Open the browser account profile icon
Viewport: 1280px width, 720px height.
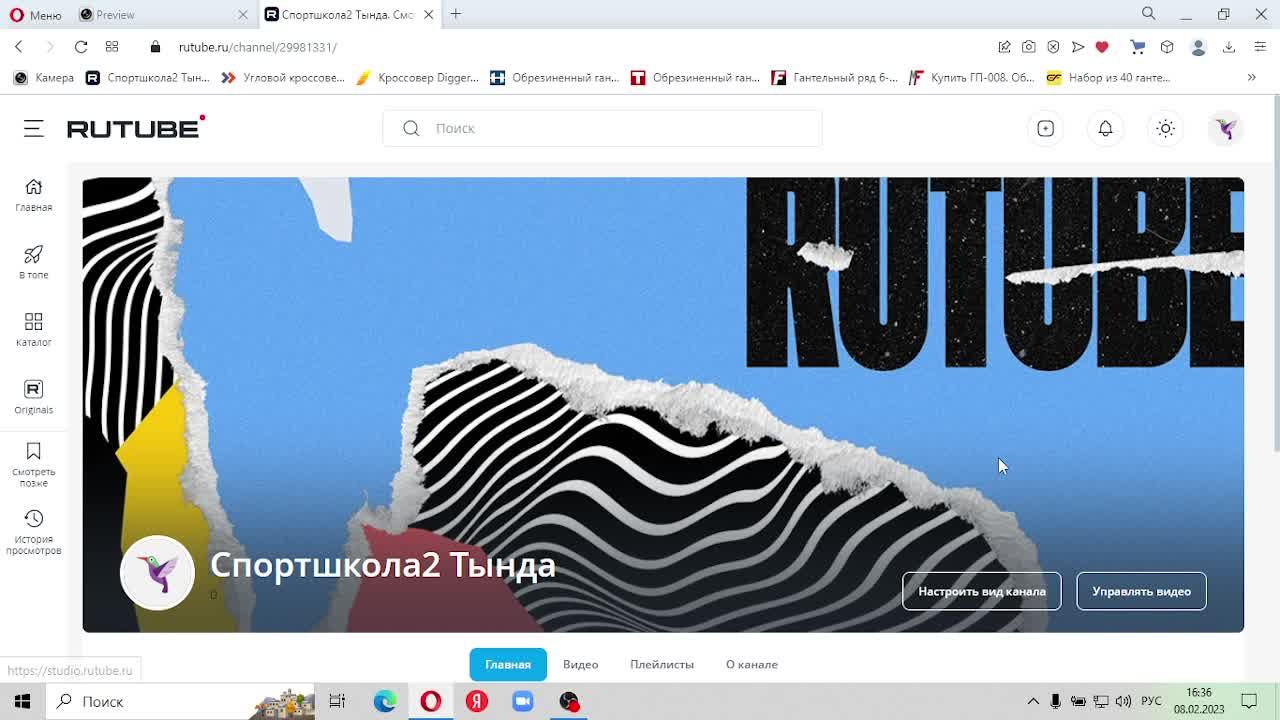coord(1198,47)
